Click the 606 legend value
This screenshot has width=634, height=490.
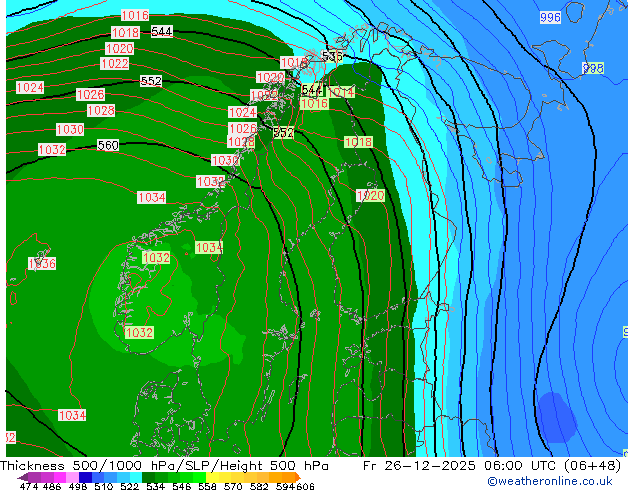click(x=305, y=486)
